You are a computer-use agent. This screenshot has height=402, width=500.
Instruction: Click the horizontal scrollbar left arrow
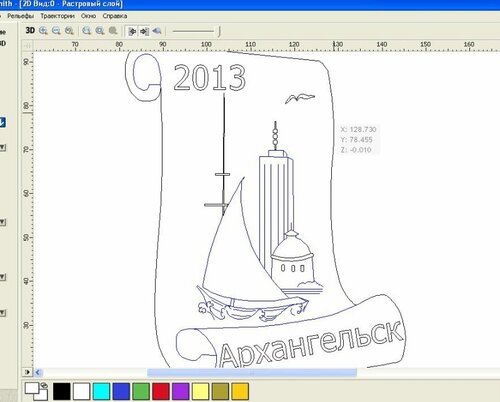pos(38,372)
